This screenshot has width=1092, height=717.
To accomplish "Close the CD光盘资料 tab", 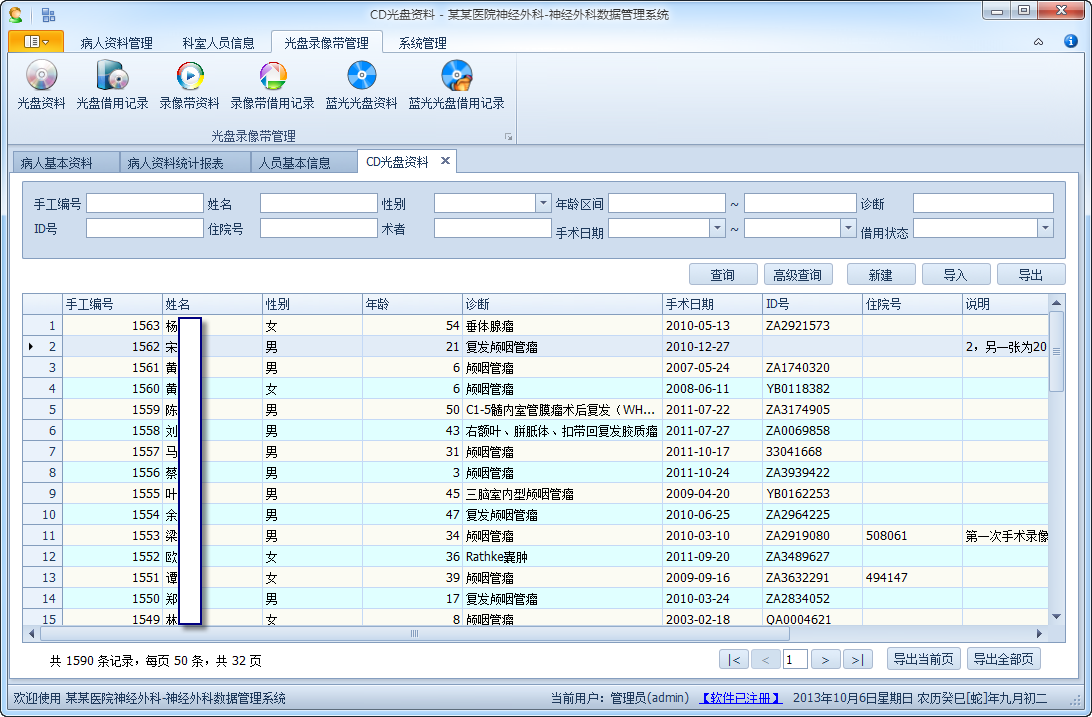I will [445, 161].
